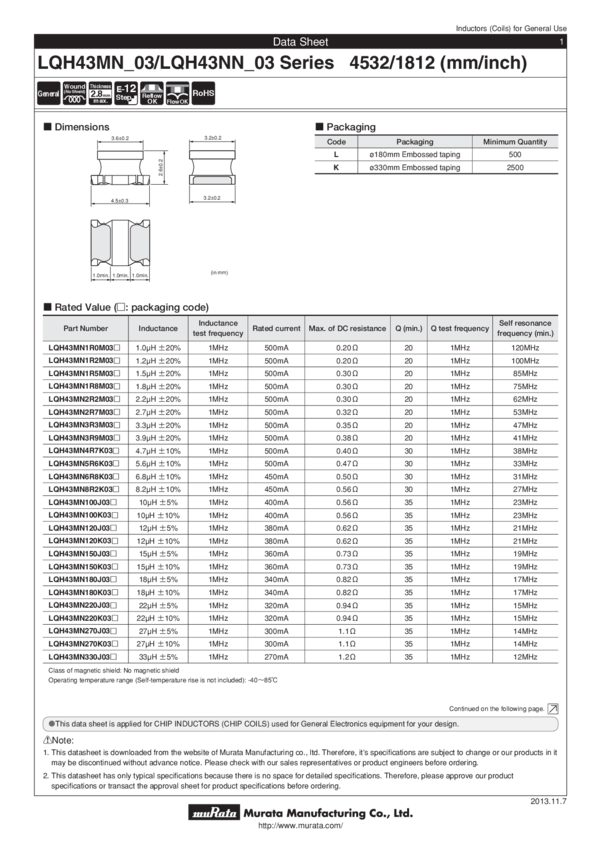The image size is (601, 850).
Task: Click the series title LQH43MN_03/LQH43NN_03
Action: (x=185, y=63)
